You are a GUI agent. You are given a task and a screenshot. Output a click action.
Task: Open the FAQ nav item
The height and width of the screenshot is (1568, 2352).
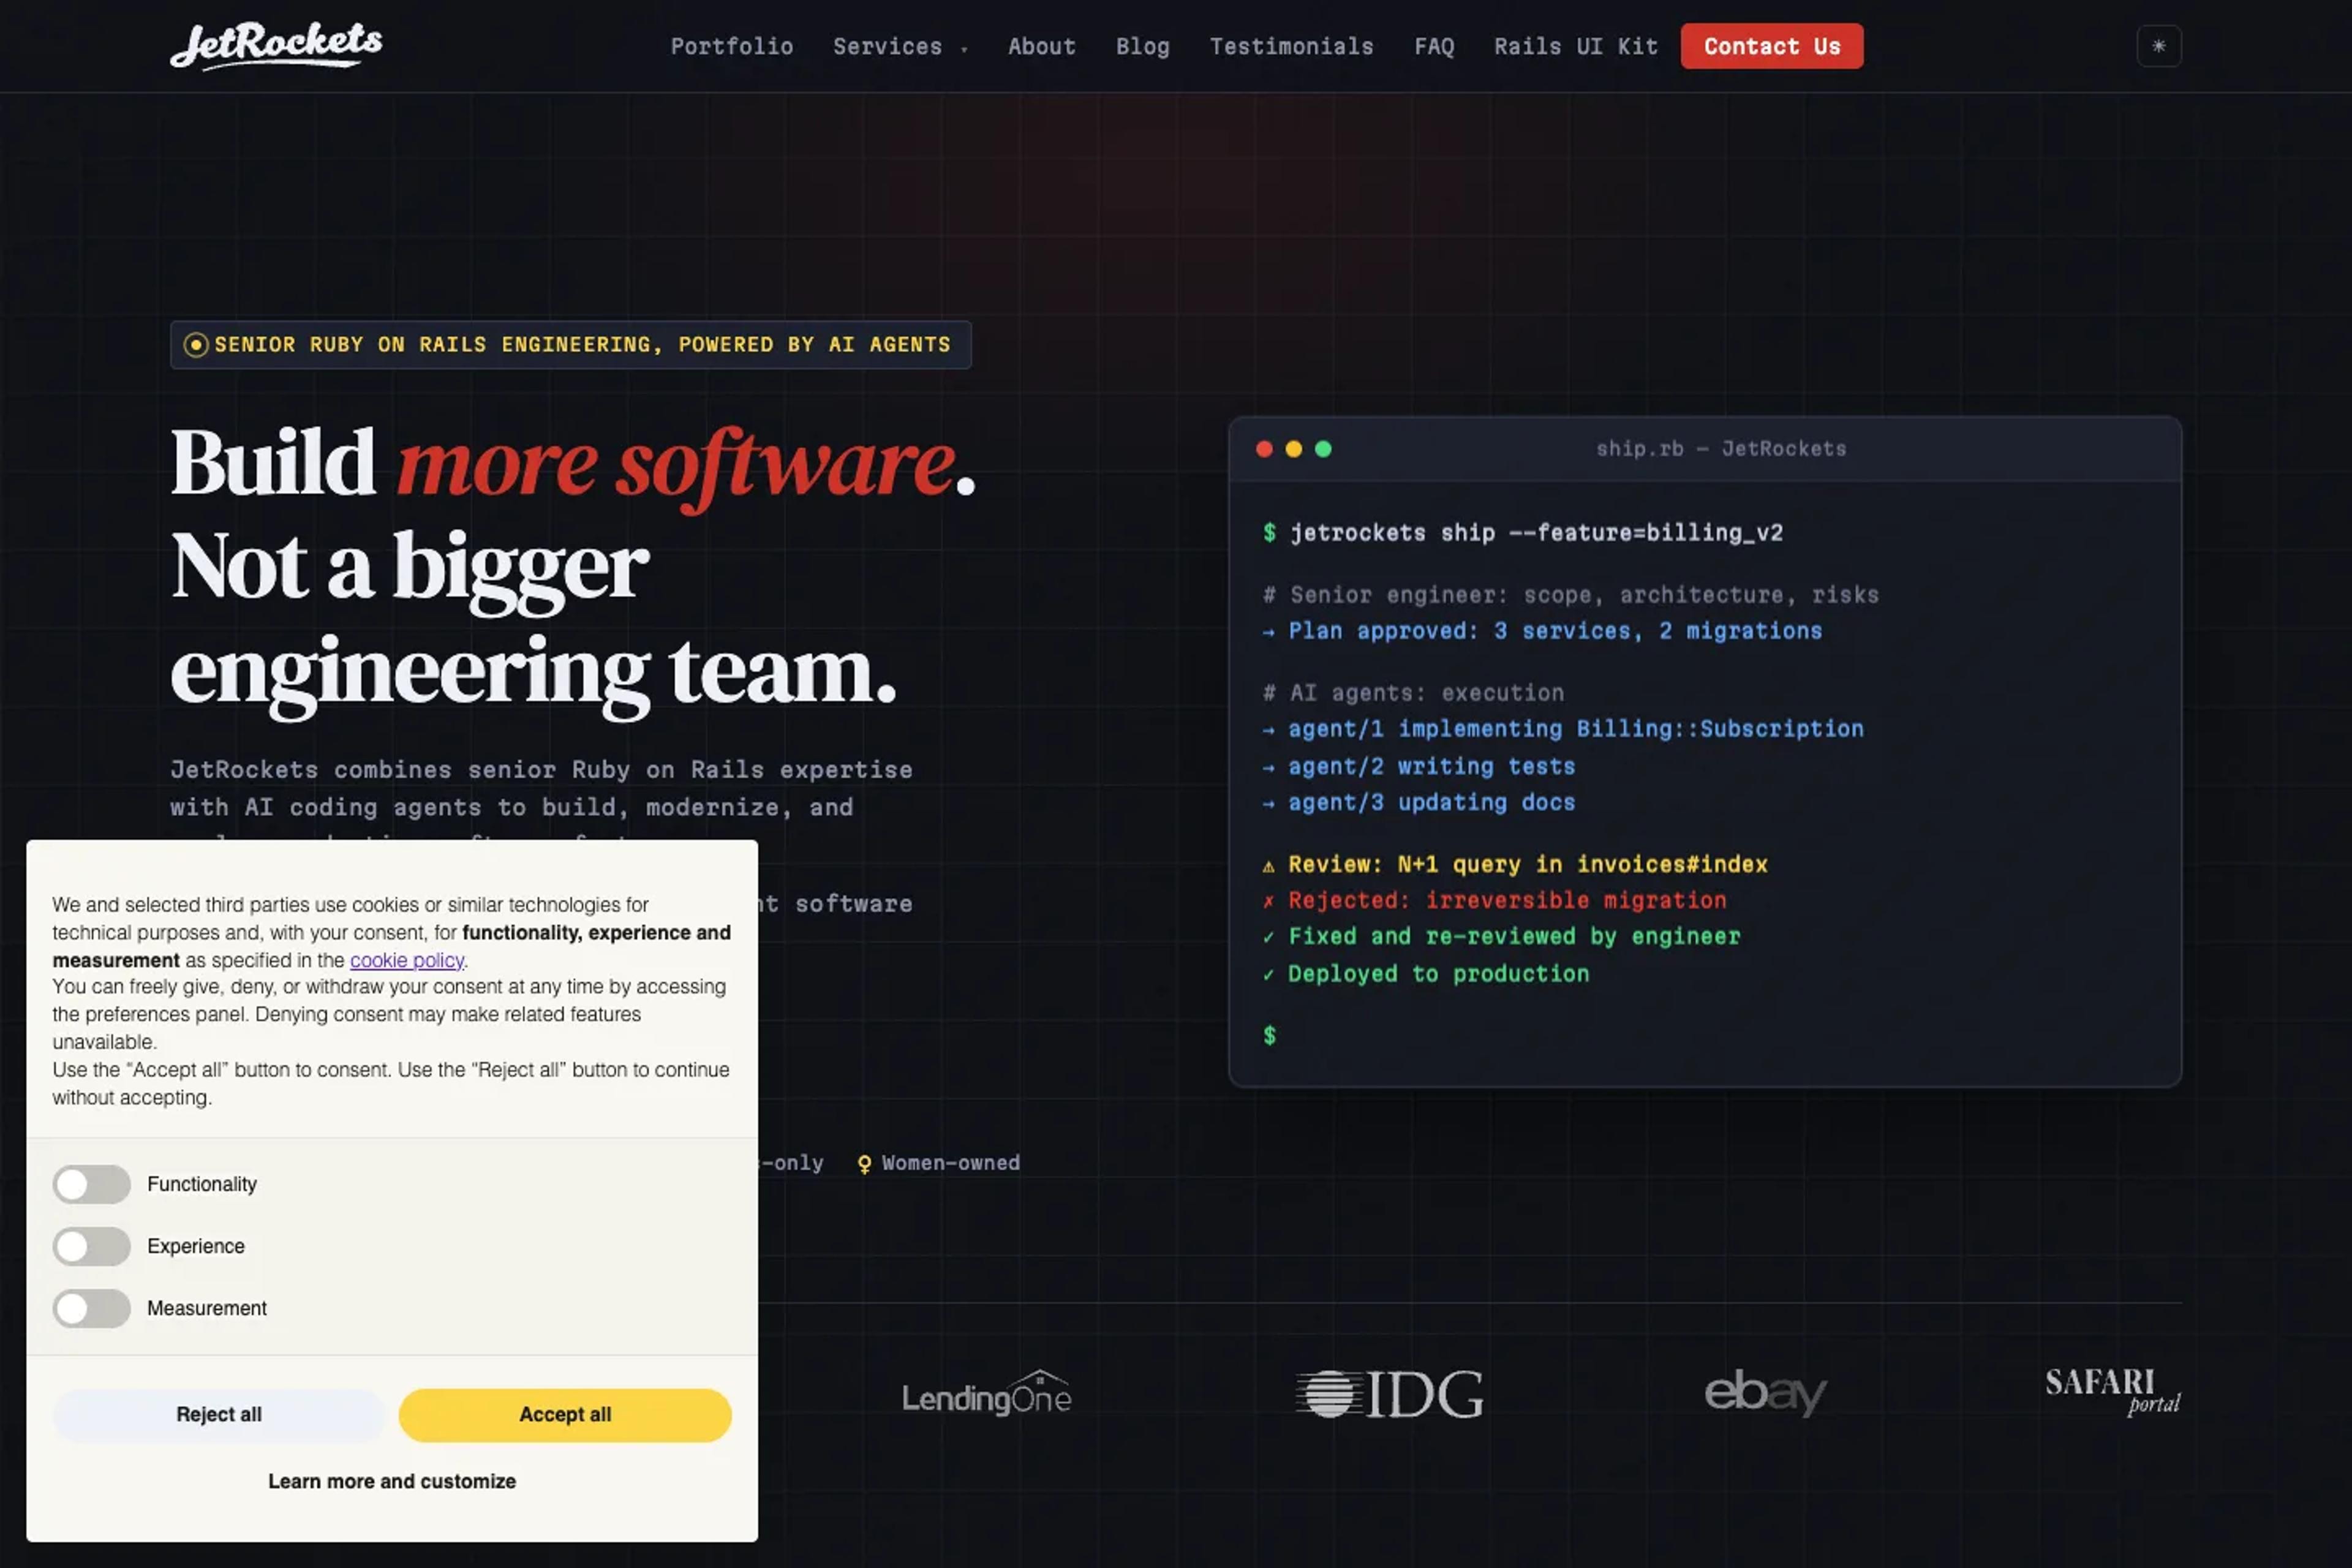(x=1433, y=46)
